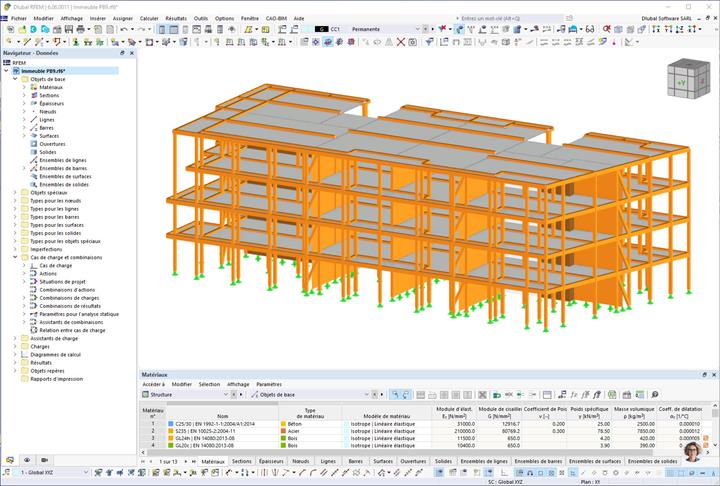
Task: Switch to the Surfaces table tab
Action: [x=383, y=461]
